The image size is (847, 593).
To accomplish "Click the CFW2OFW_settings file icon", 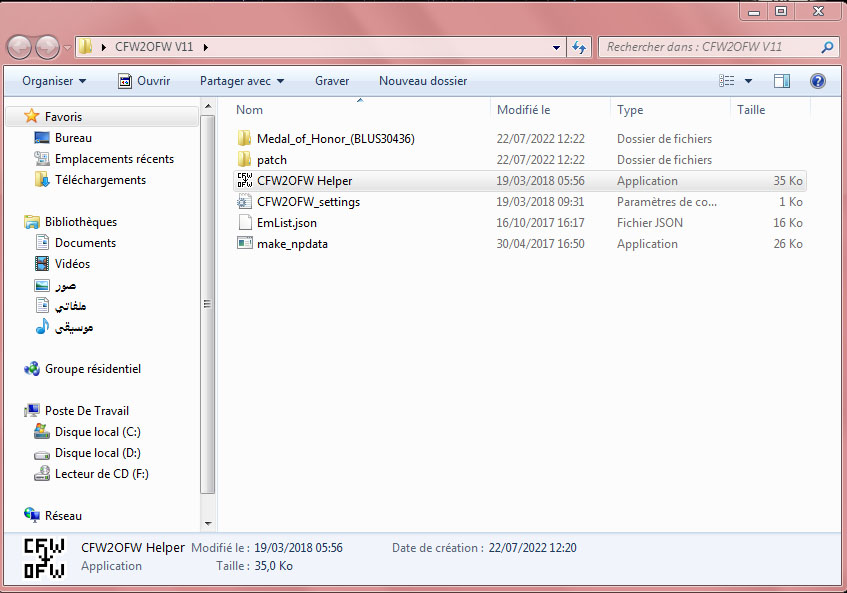I will 245,202.
